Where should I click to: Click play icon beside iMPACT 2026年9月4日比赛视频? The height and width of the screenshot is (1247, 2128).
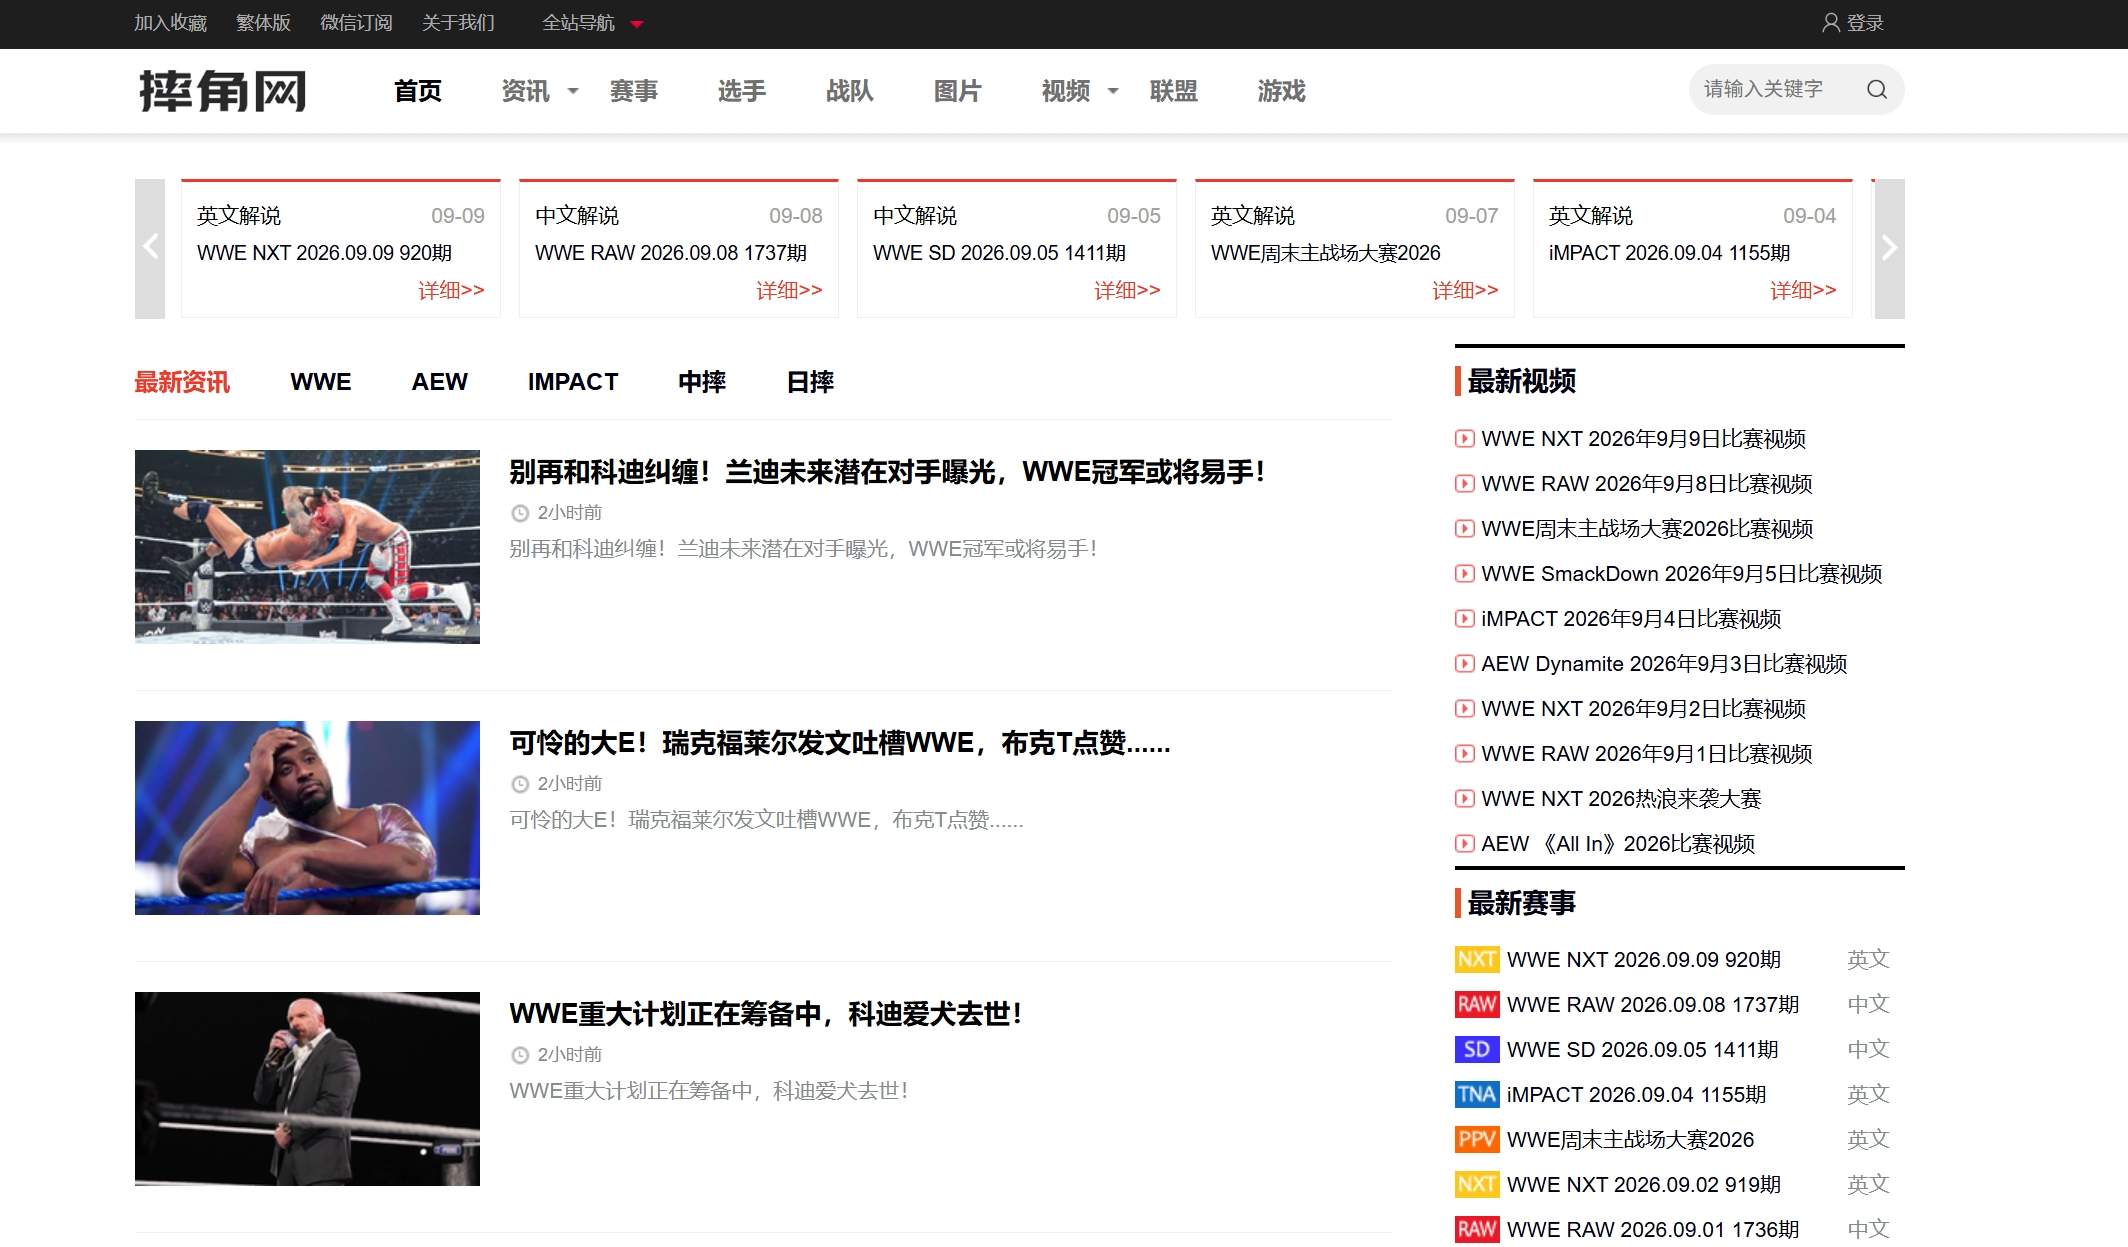[x=1464, y=619]
